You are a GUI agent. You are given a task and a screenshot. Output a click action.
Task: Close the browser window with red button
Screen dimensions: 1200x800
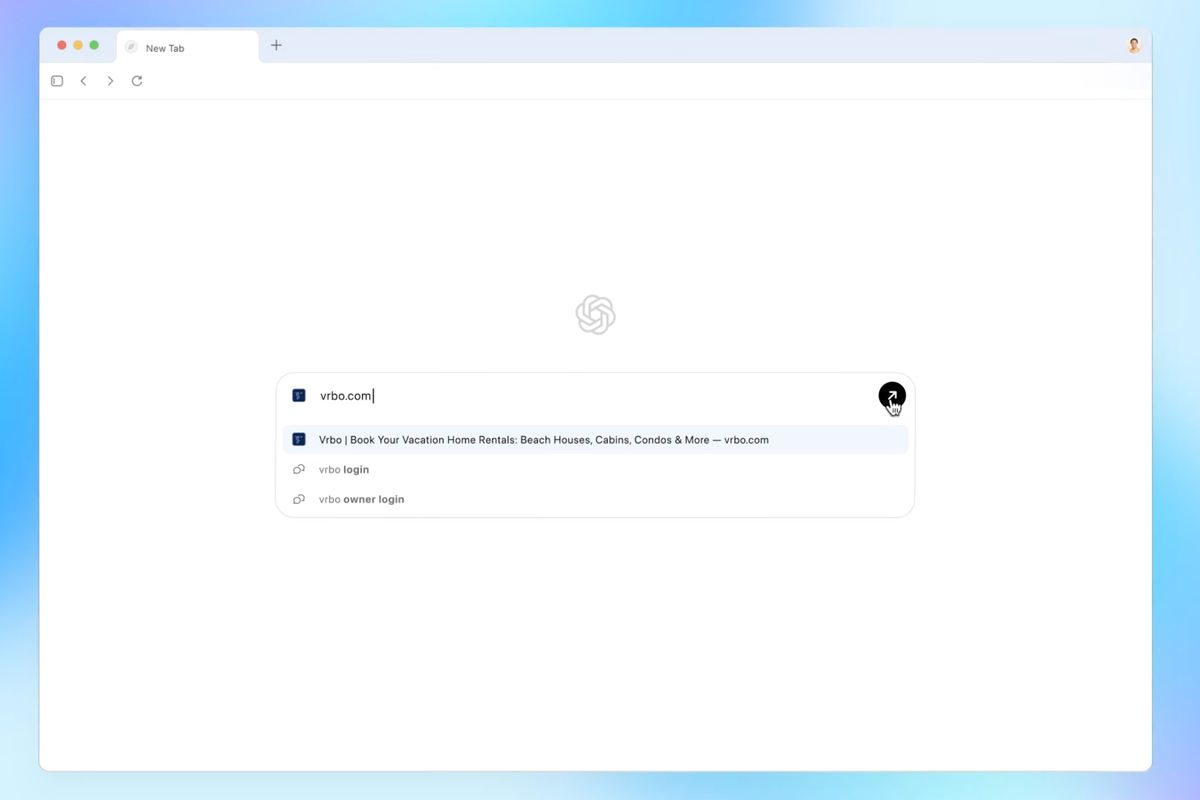point(62,45)
